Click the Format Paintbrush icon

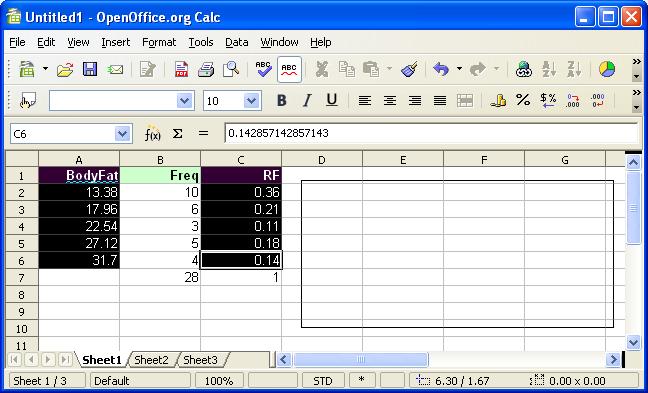[x=409, y=69]
